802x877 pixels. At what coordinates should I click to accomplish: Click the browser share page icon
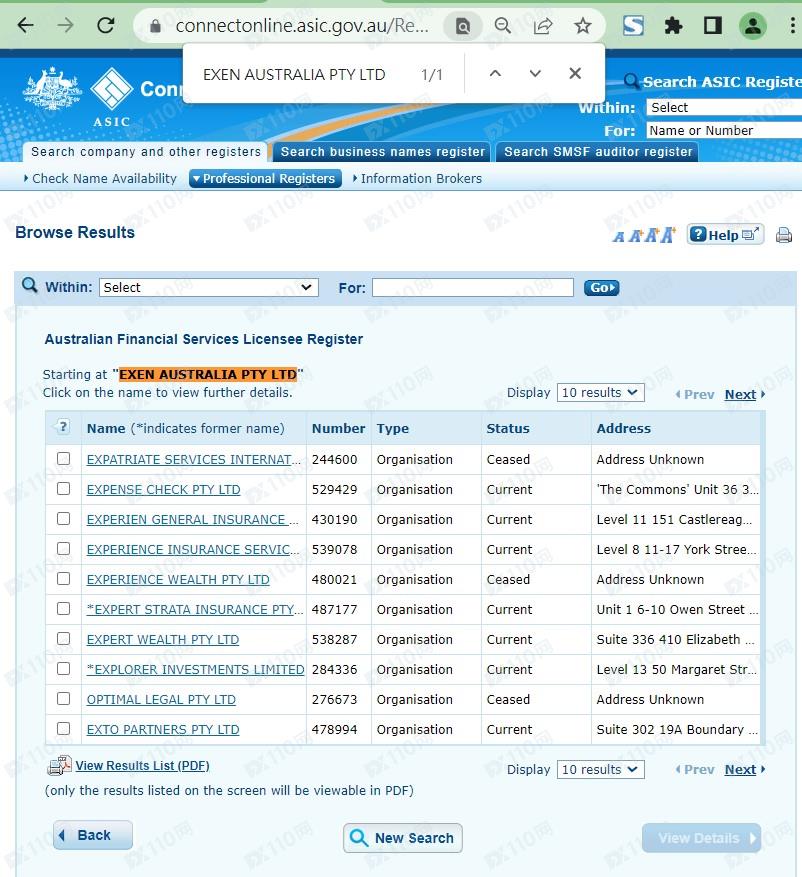pos(543,26)
